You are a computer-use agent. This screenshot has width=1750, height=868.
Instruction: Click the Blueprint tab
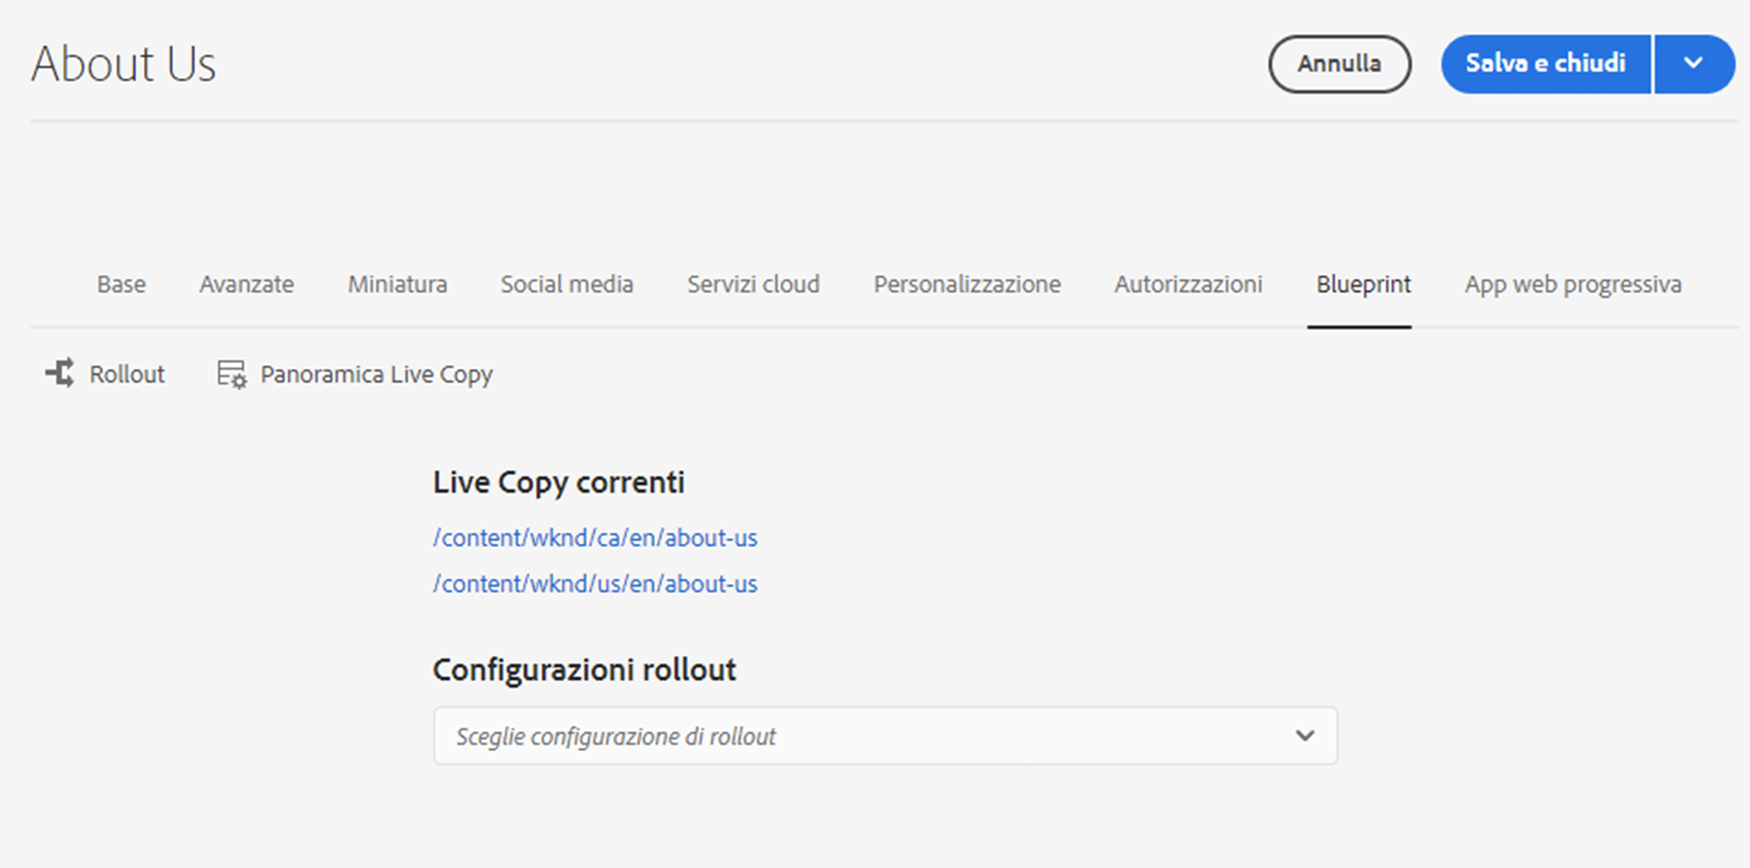(x=1363, y=285)
